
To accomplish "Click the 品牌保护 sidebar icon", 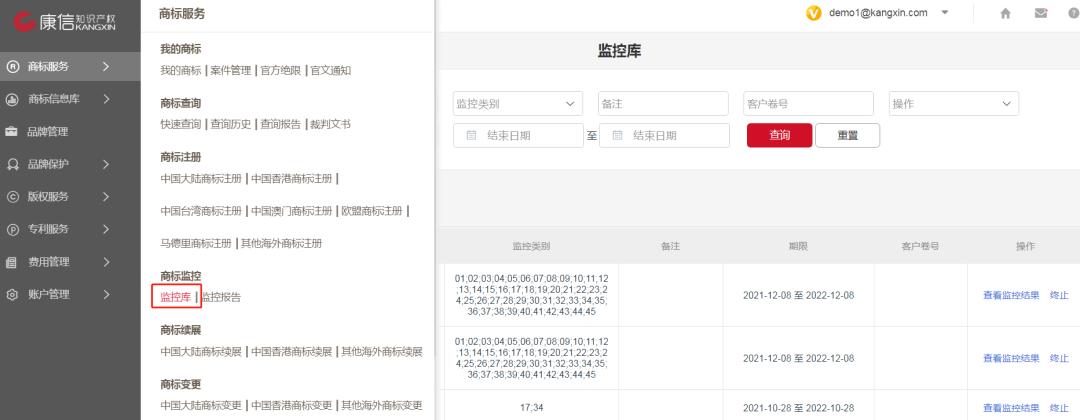I will pos(12,164).
